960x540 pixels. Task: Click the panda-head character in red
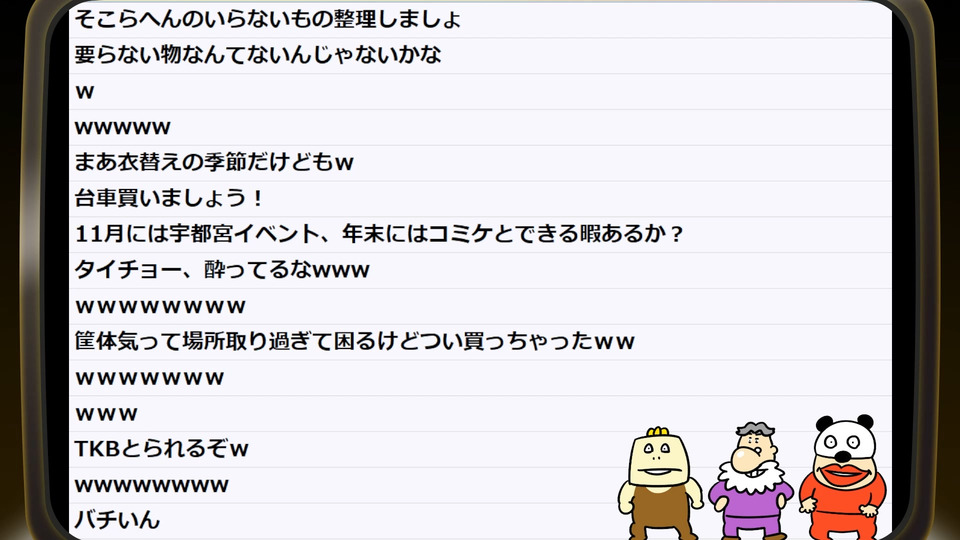[842, 478]
